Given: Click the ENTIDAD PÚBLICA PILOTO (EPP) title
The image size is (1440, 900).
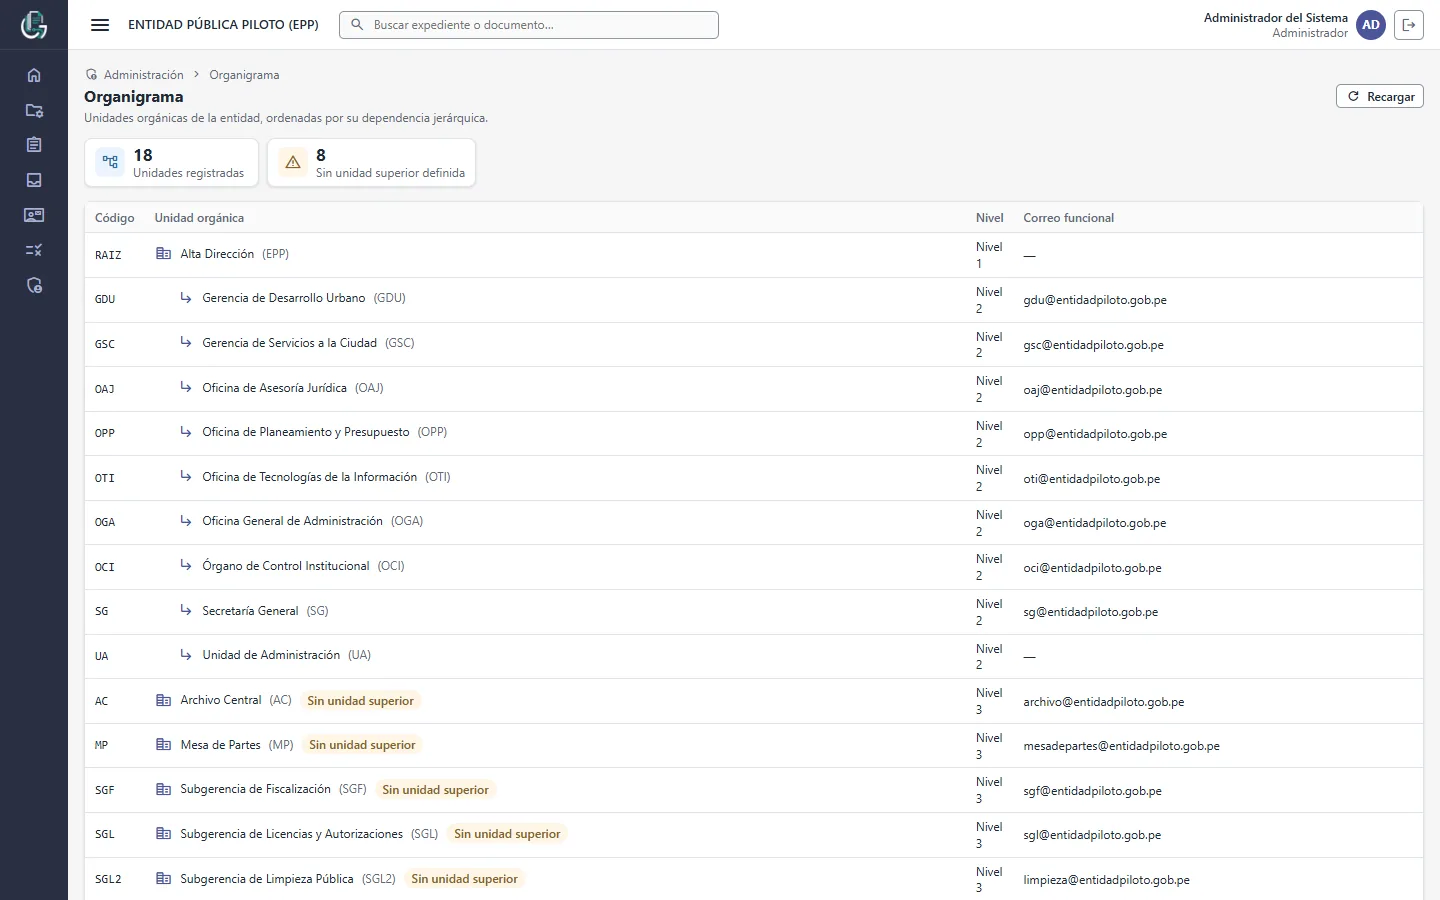Looking at the screenshot, I should (223, 25).
